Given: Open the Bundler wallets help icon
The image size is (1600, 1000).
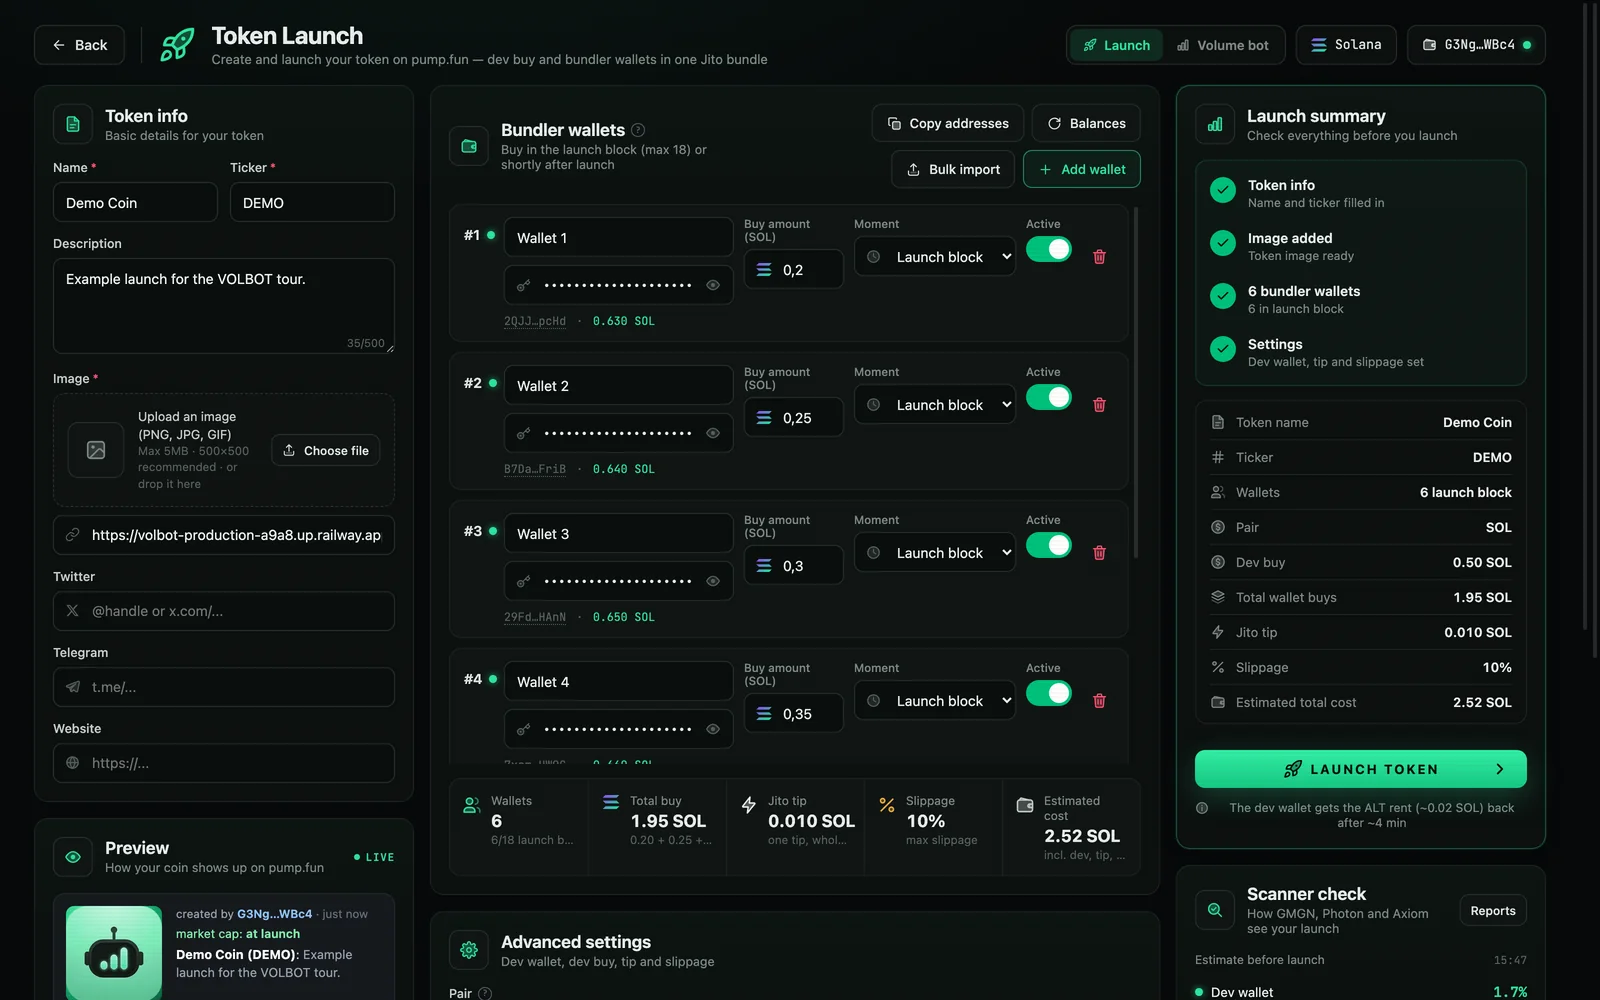Looking at the screenshot, I should coord(638,130).
